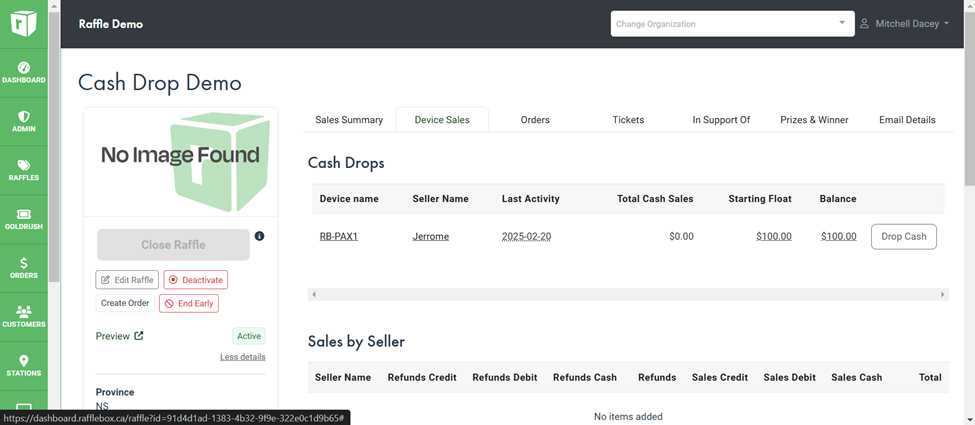Open the Dashboard sidebar item
Screen dimensions: 975x425
click(24, 73)
